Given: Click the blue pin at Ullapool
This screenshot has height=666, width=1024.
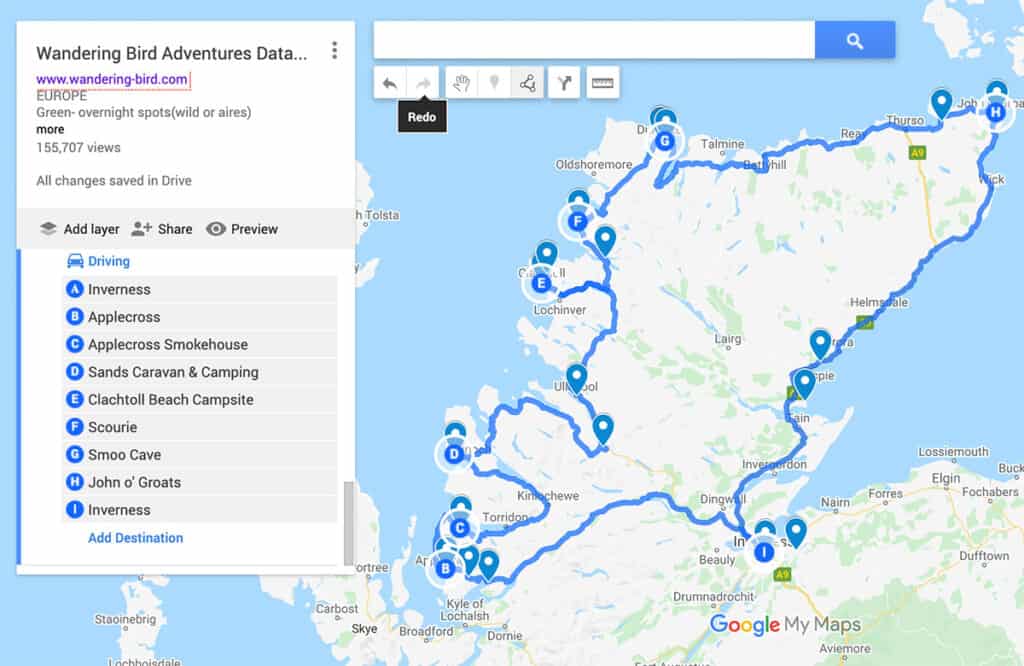Looking at the screenshot, I should click(576, 378).
